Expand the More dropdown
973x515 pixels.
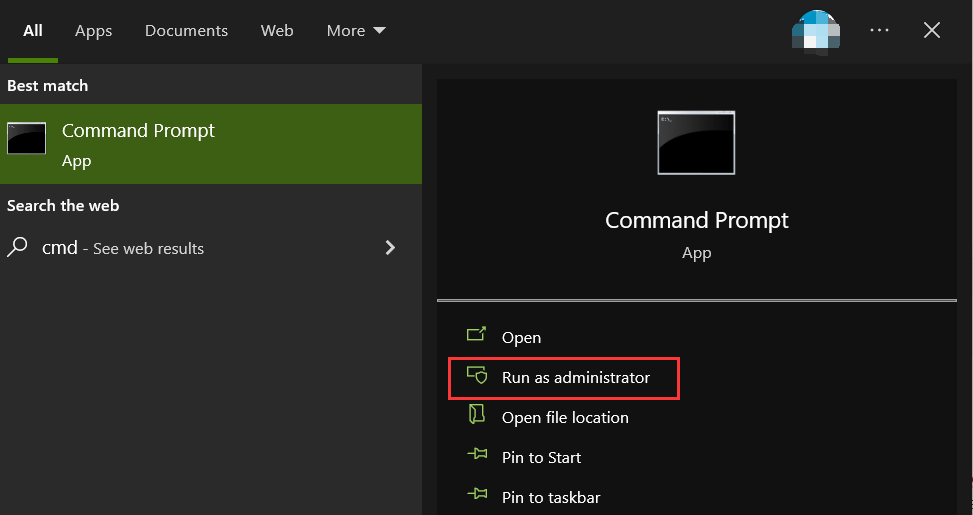point(356,30)
